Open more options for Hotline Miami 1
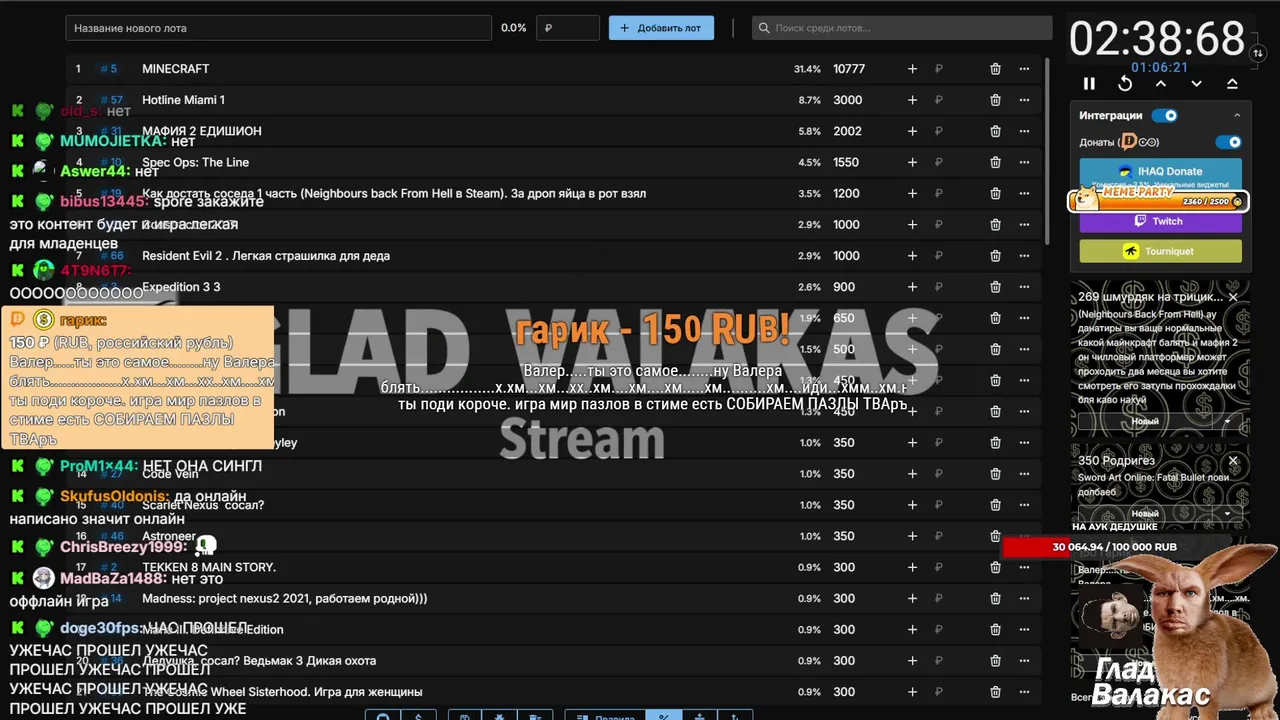1280x720 pixels. (1024, 100)
